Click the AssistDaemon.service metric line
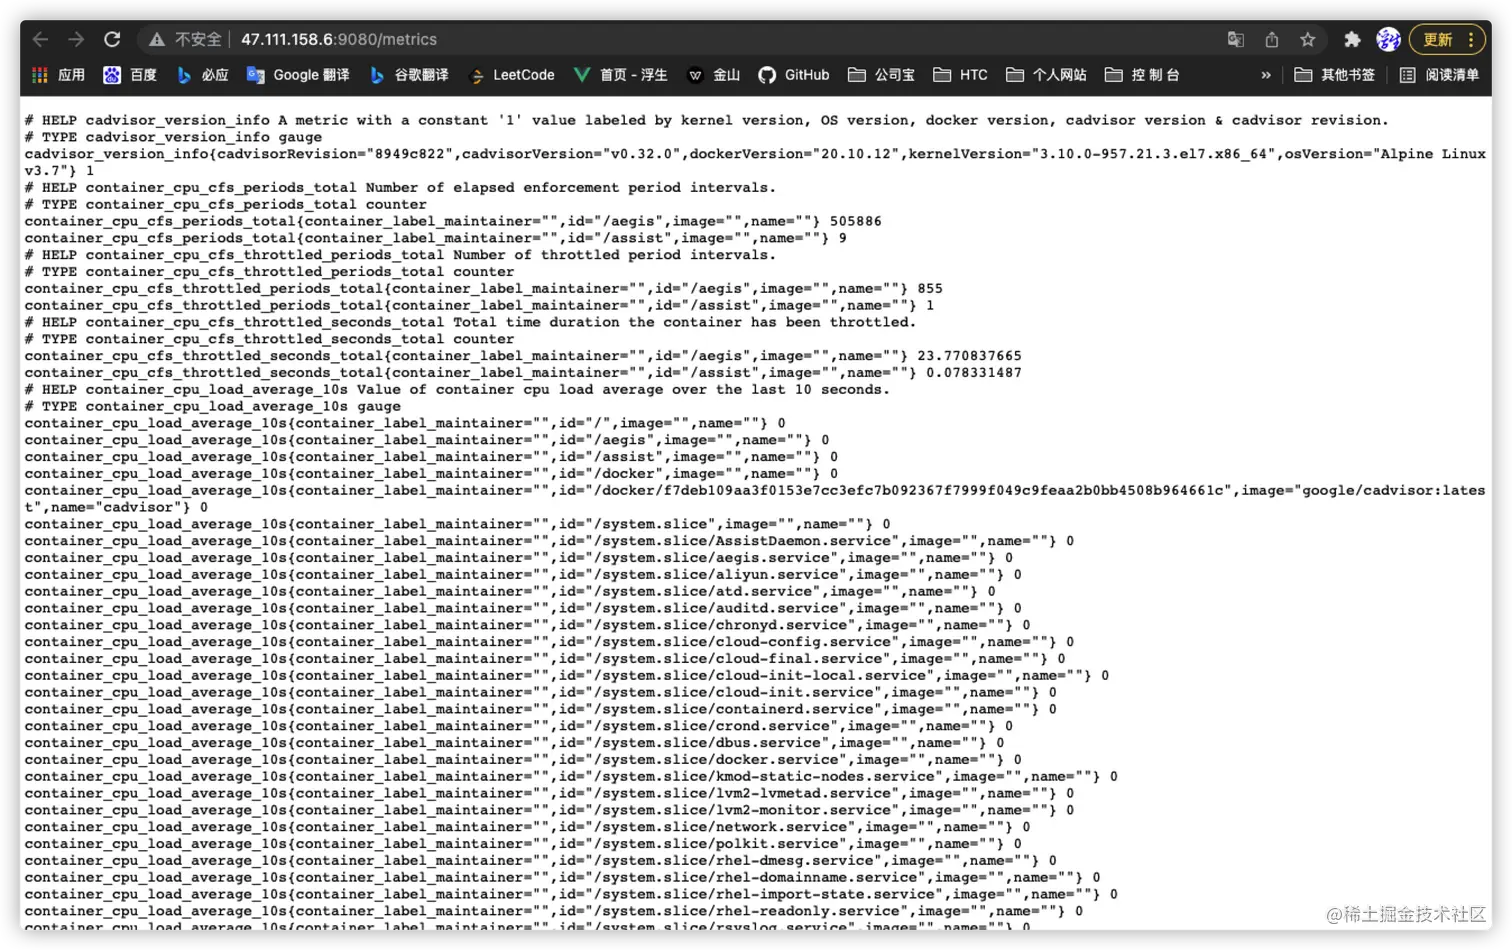This screenshot has height=950, width=1512. coord(549,541)
